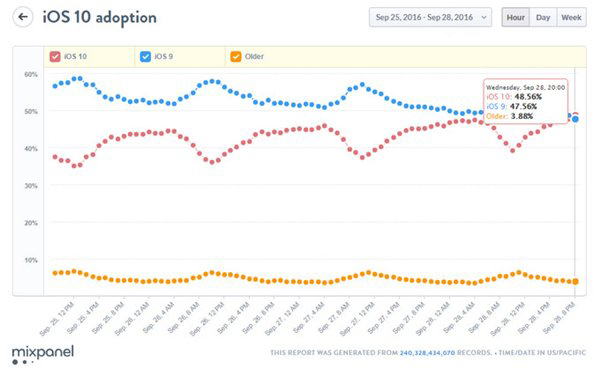Click the first blue iOS 9 data point

tap(55, 86)
